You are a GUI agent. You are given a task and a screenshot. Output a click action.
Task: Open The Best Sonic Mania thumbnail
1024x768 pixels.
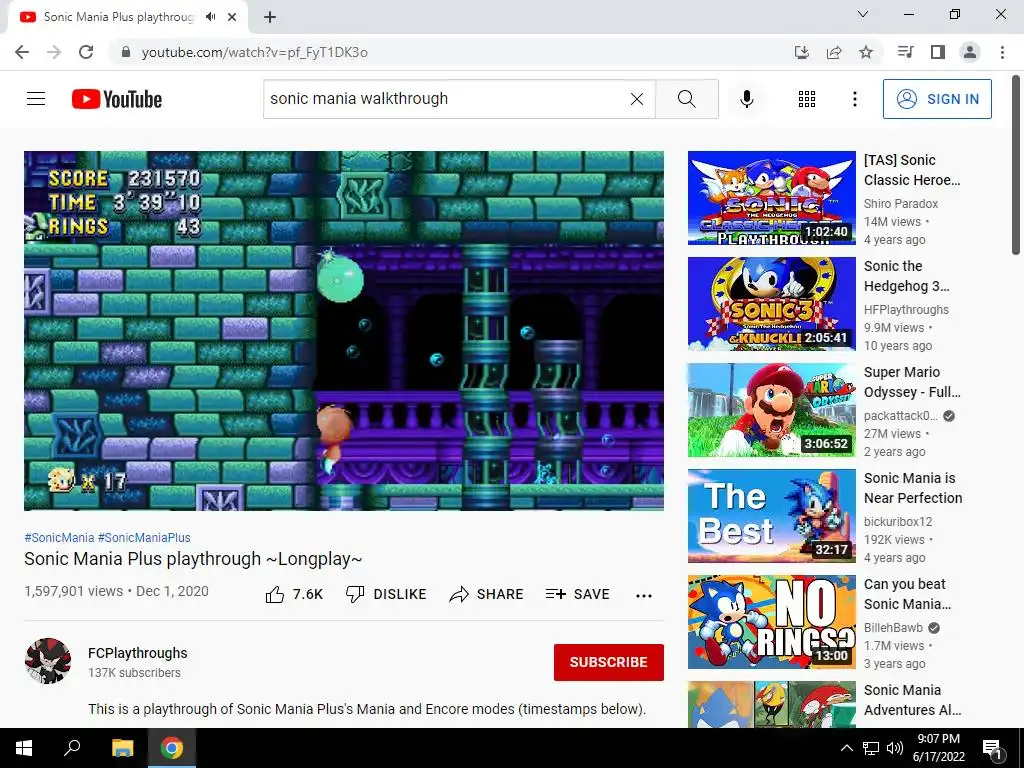(771, 516)
